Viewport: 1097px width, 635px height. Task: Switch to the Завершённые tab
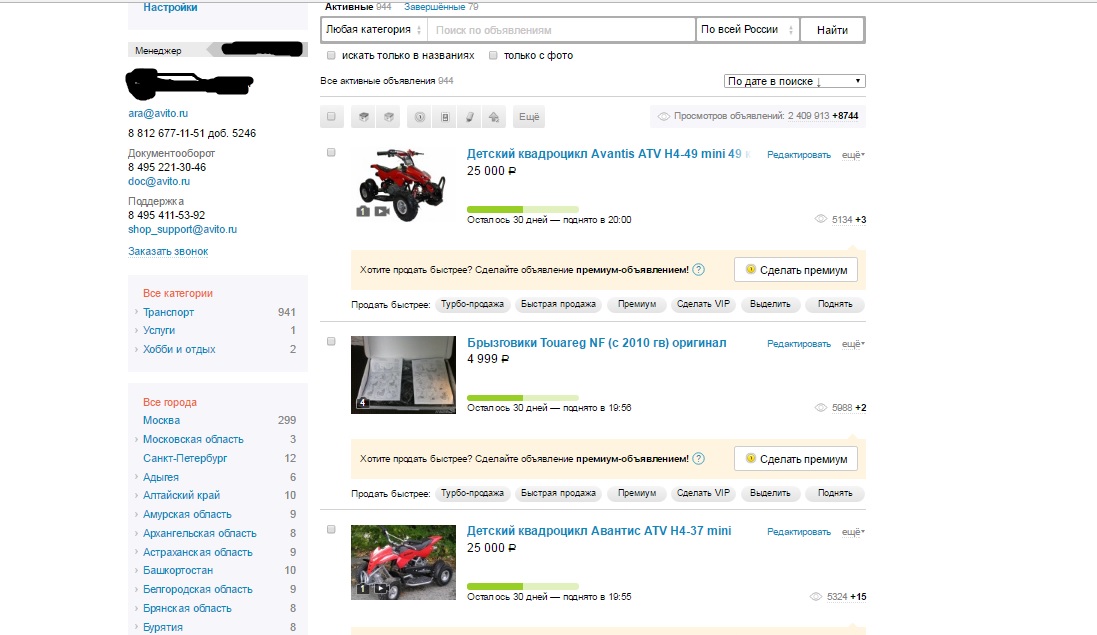(434, 6)
